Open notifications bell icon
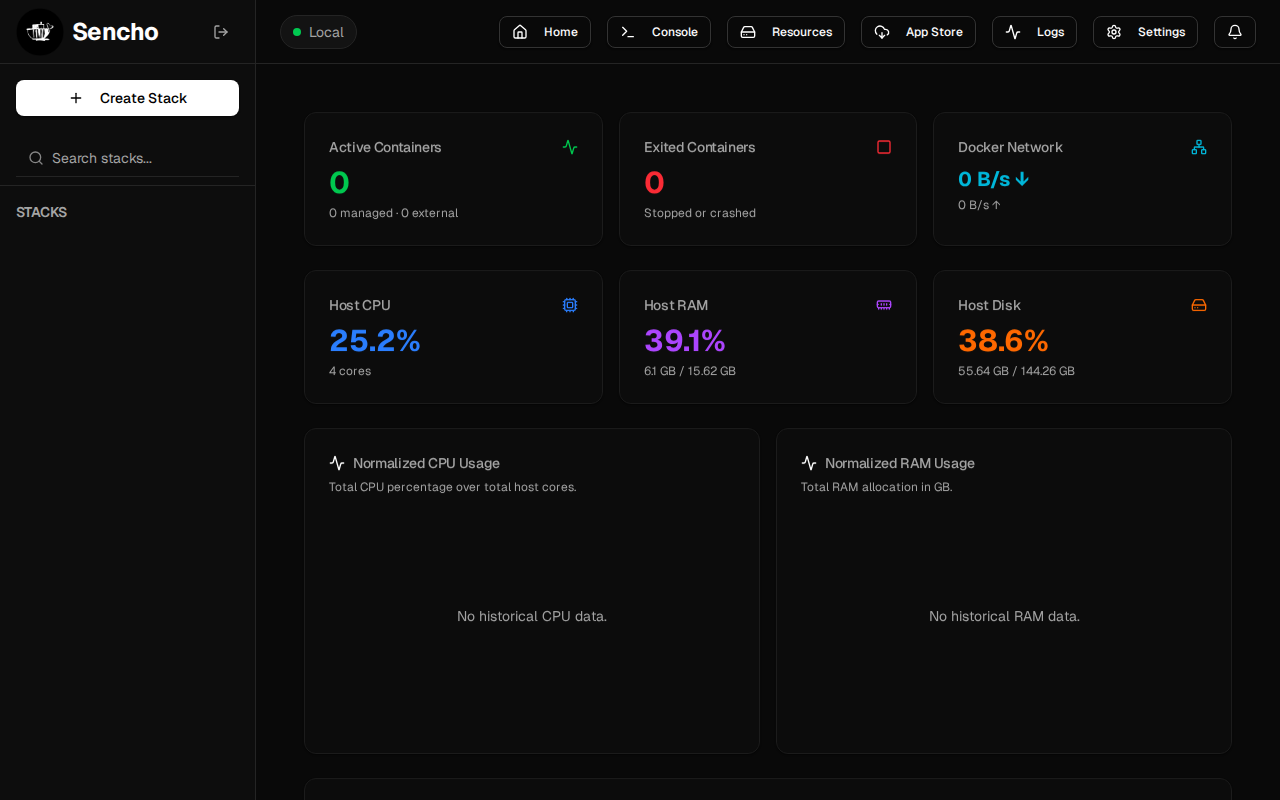1280x800 pixels. [1235, 32]
